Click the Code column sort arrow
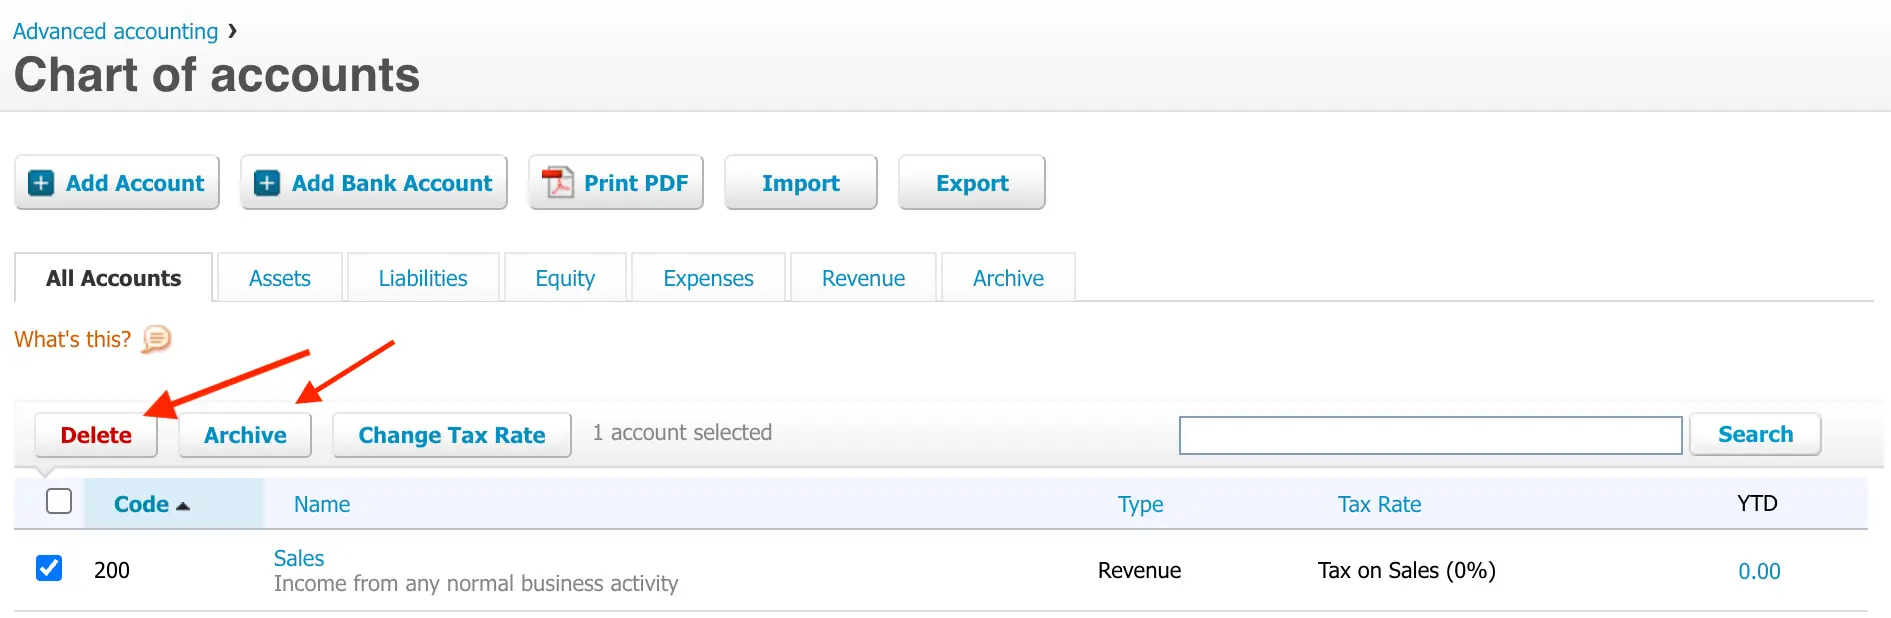Viewport: 1891px width, 618px height. point(182,506)
